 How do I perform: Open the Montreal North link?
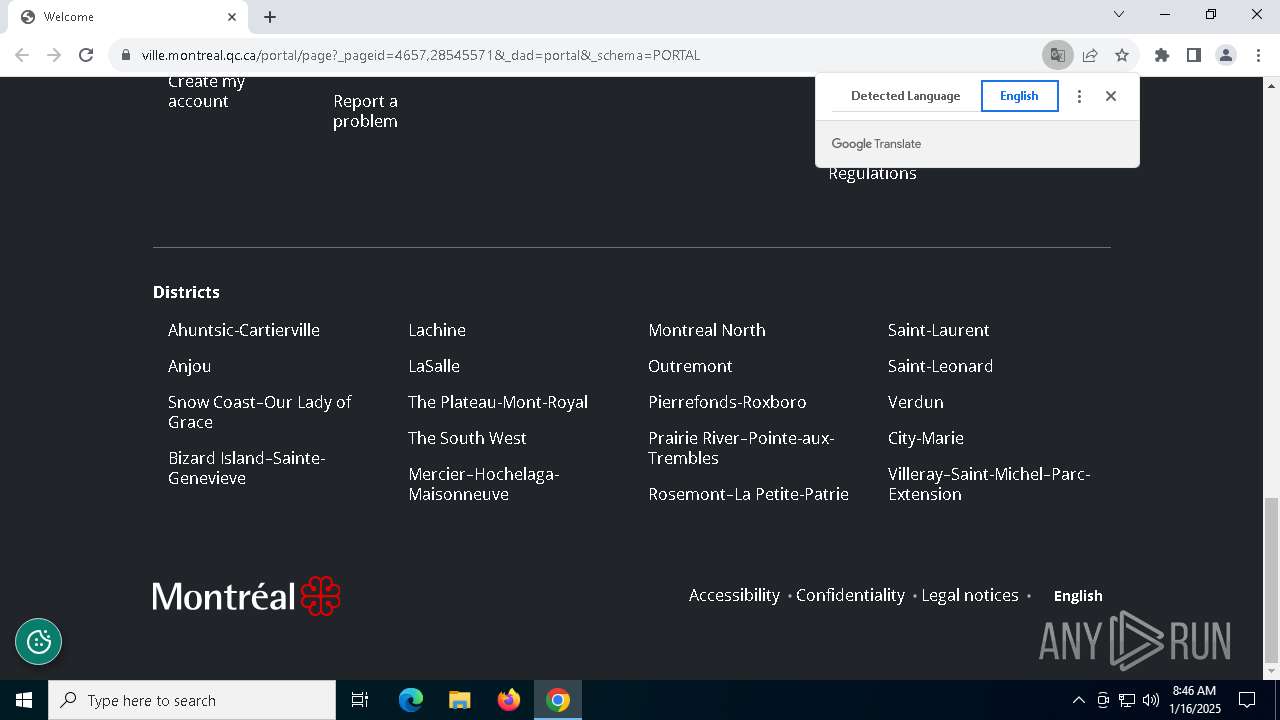(707, 330)
